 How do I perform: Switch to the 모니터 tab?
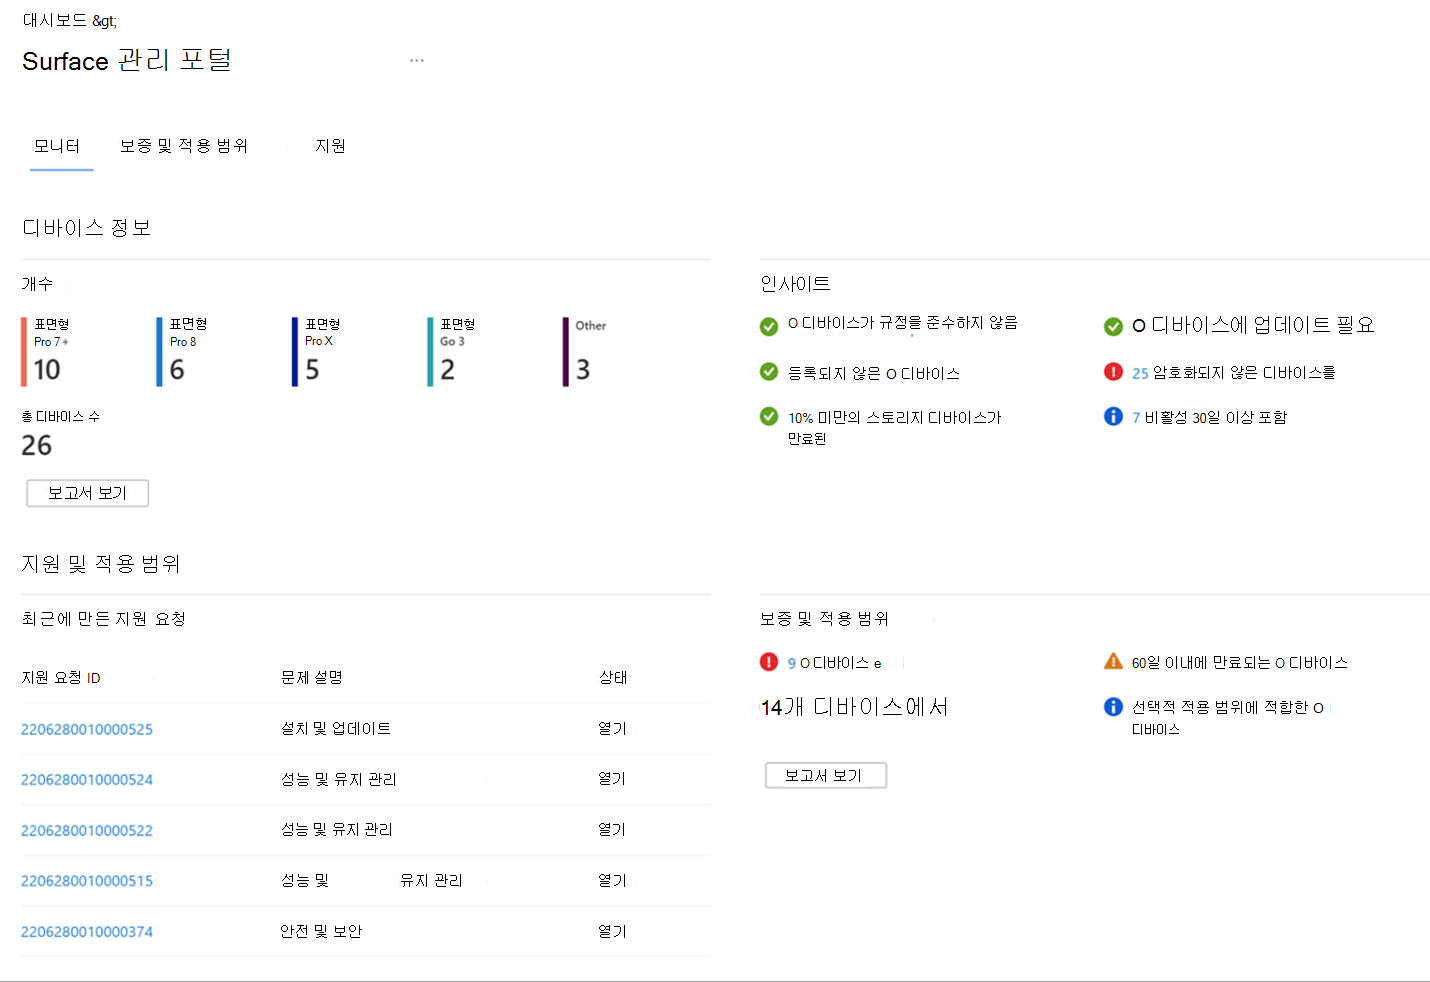57,146
